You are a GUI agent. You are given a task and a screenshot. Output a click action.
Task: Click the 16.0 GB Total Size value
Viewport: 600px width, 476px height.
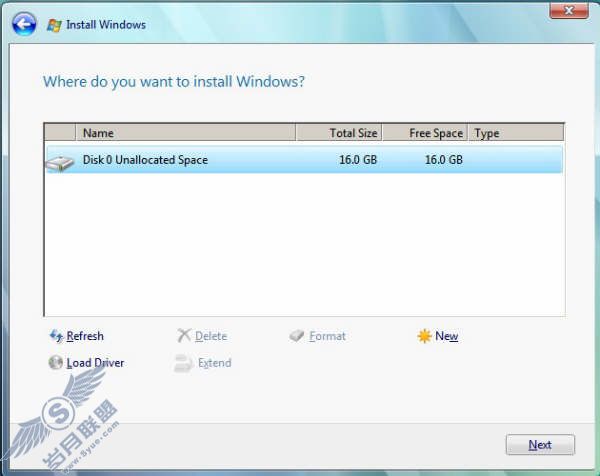click(x=358, y=160)
